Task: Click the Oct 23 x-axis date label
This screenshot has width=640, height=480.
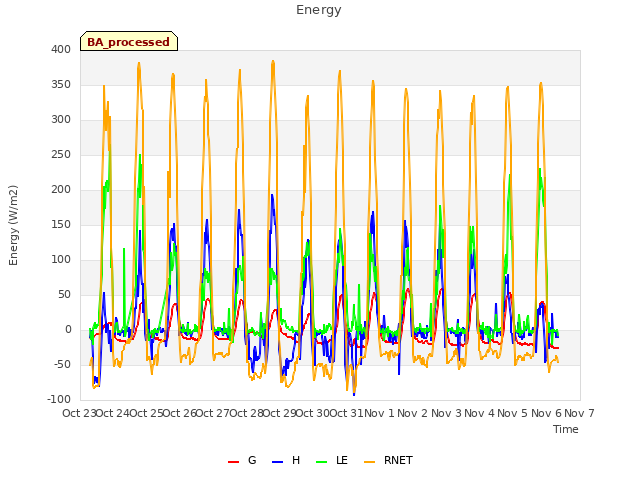Action: click(x=79, y=413)
